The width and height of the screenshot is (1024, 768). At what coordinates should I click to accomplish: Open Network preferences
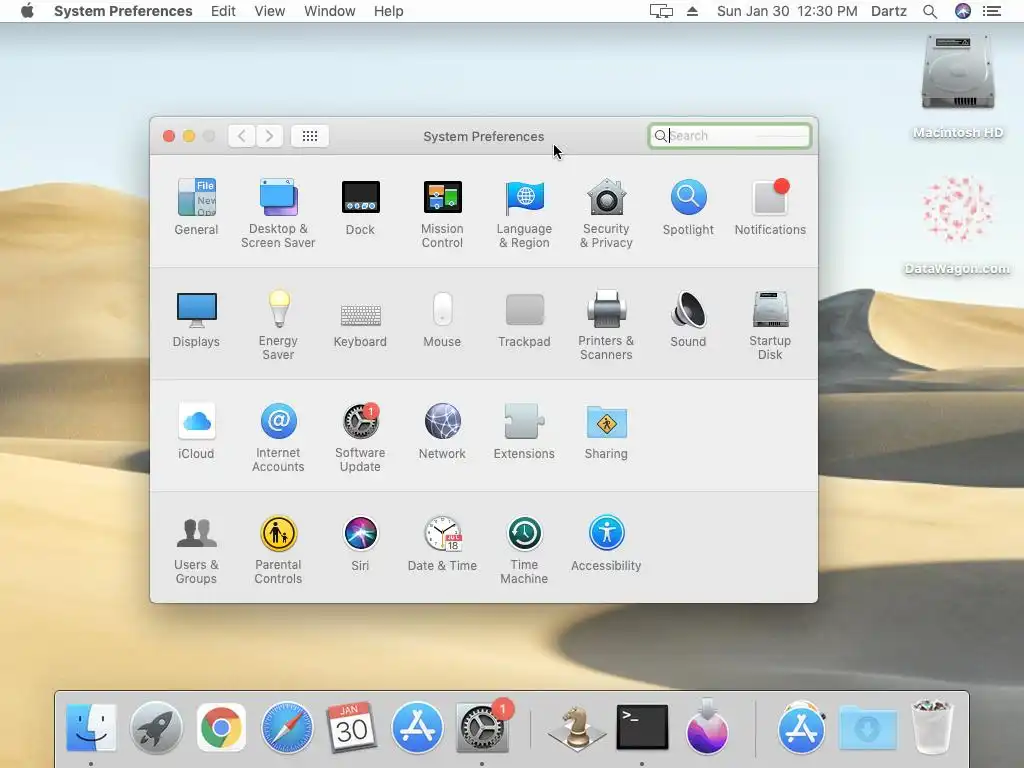click(442, 431)
